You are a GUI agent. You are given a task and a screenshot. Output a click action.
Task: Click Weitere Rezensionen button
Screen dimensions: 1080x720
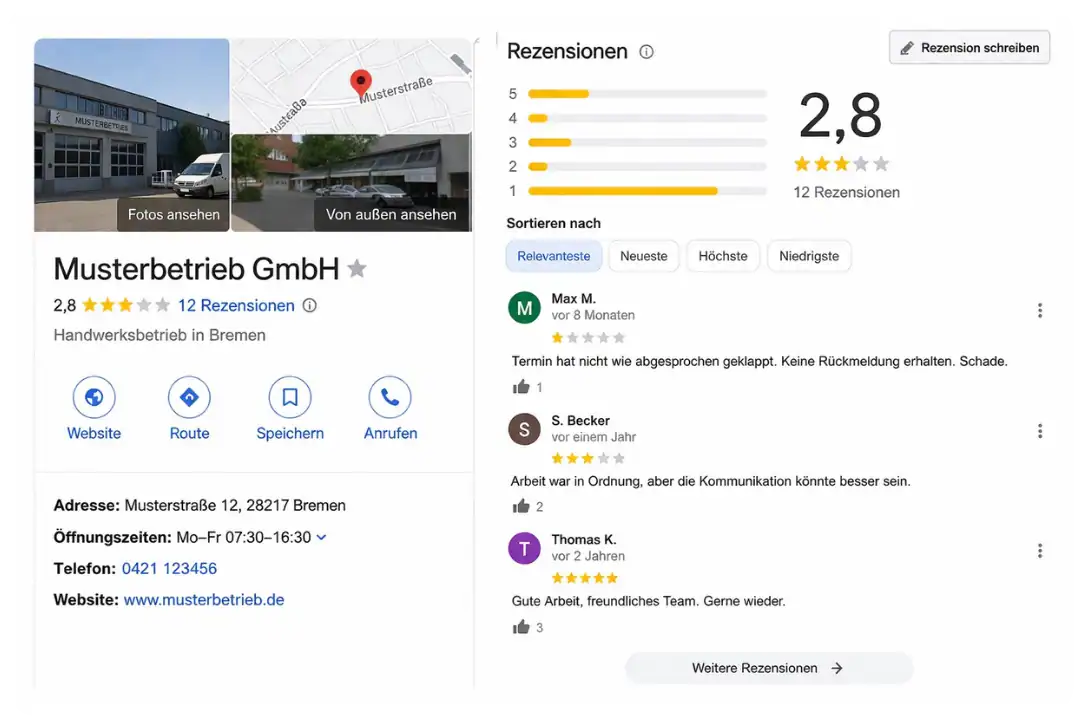(769, 668)
